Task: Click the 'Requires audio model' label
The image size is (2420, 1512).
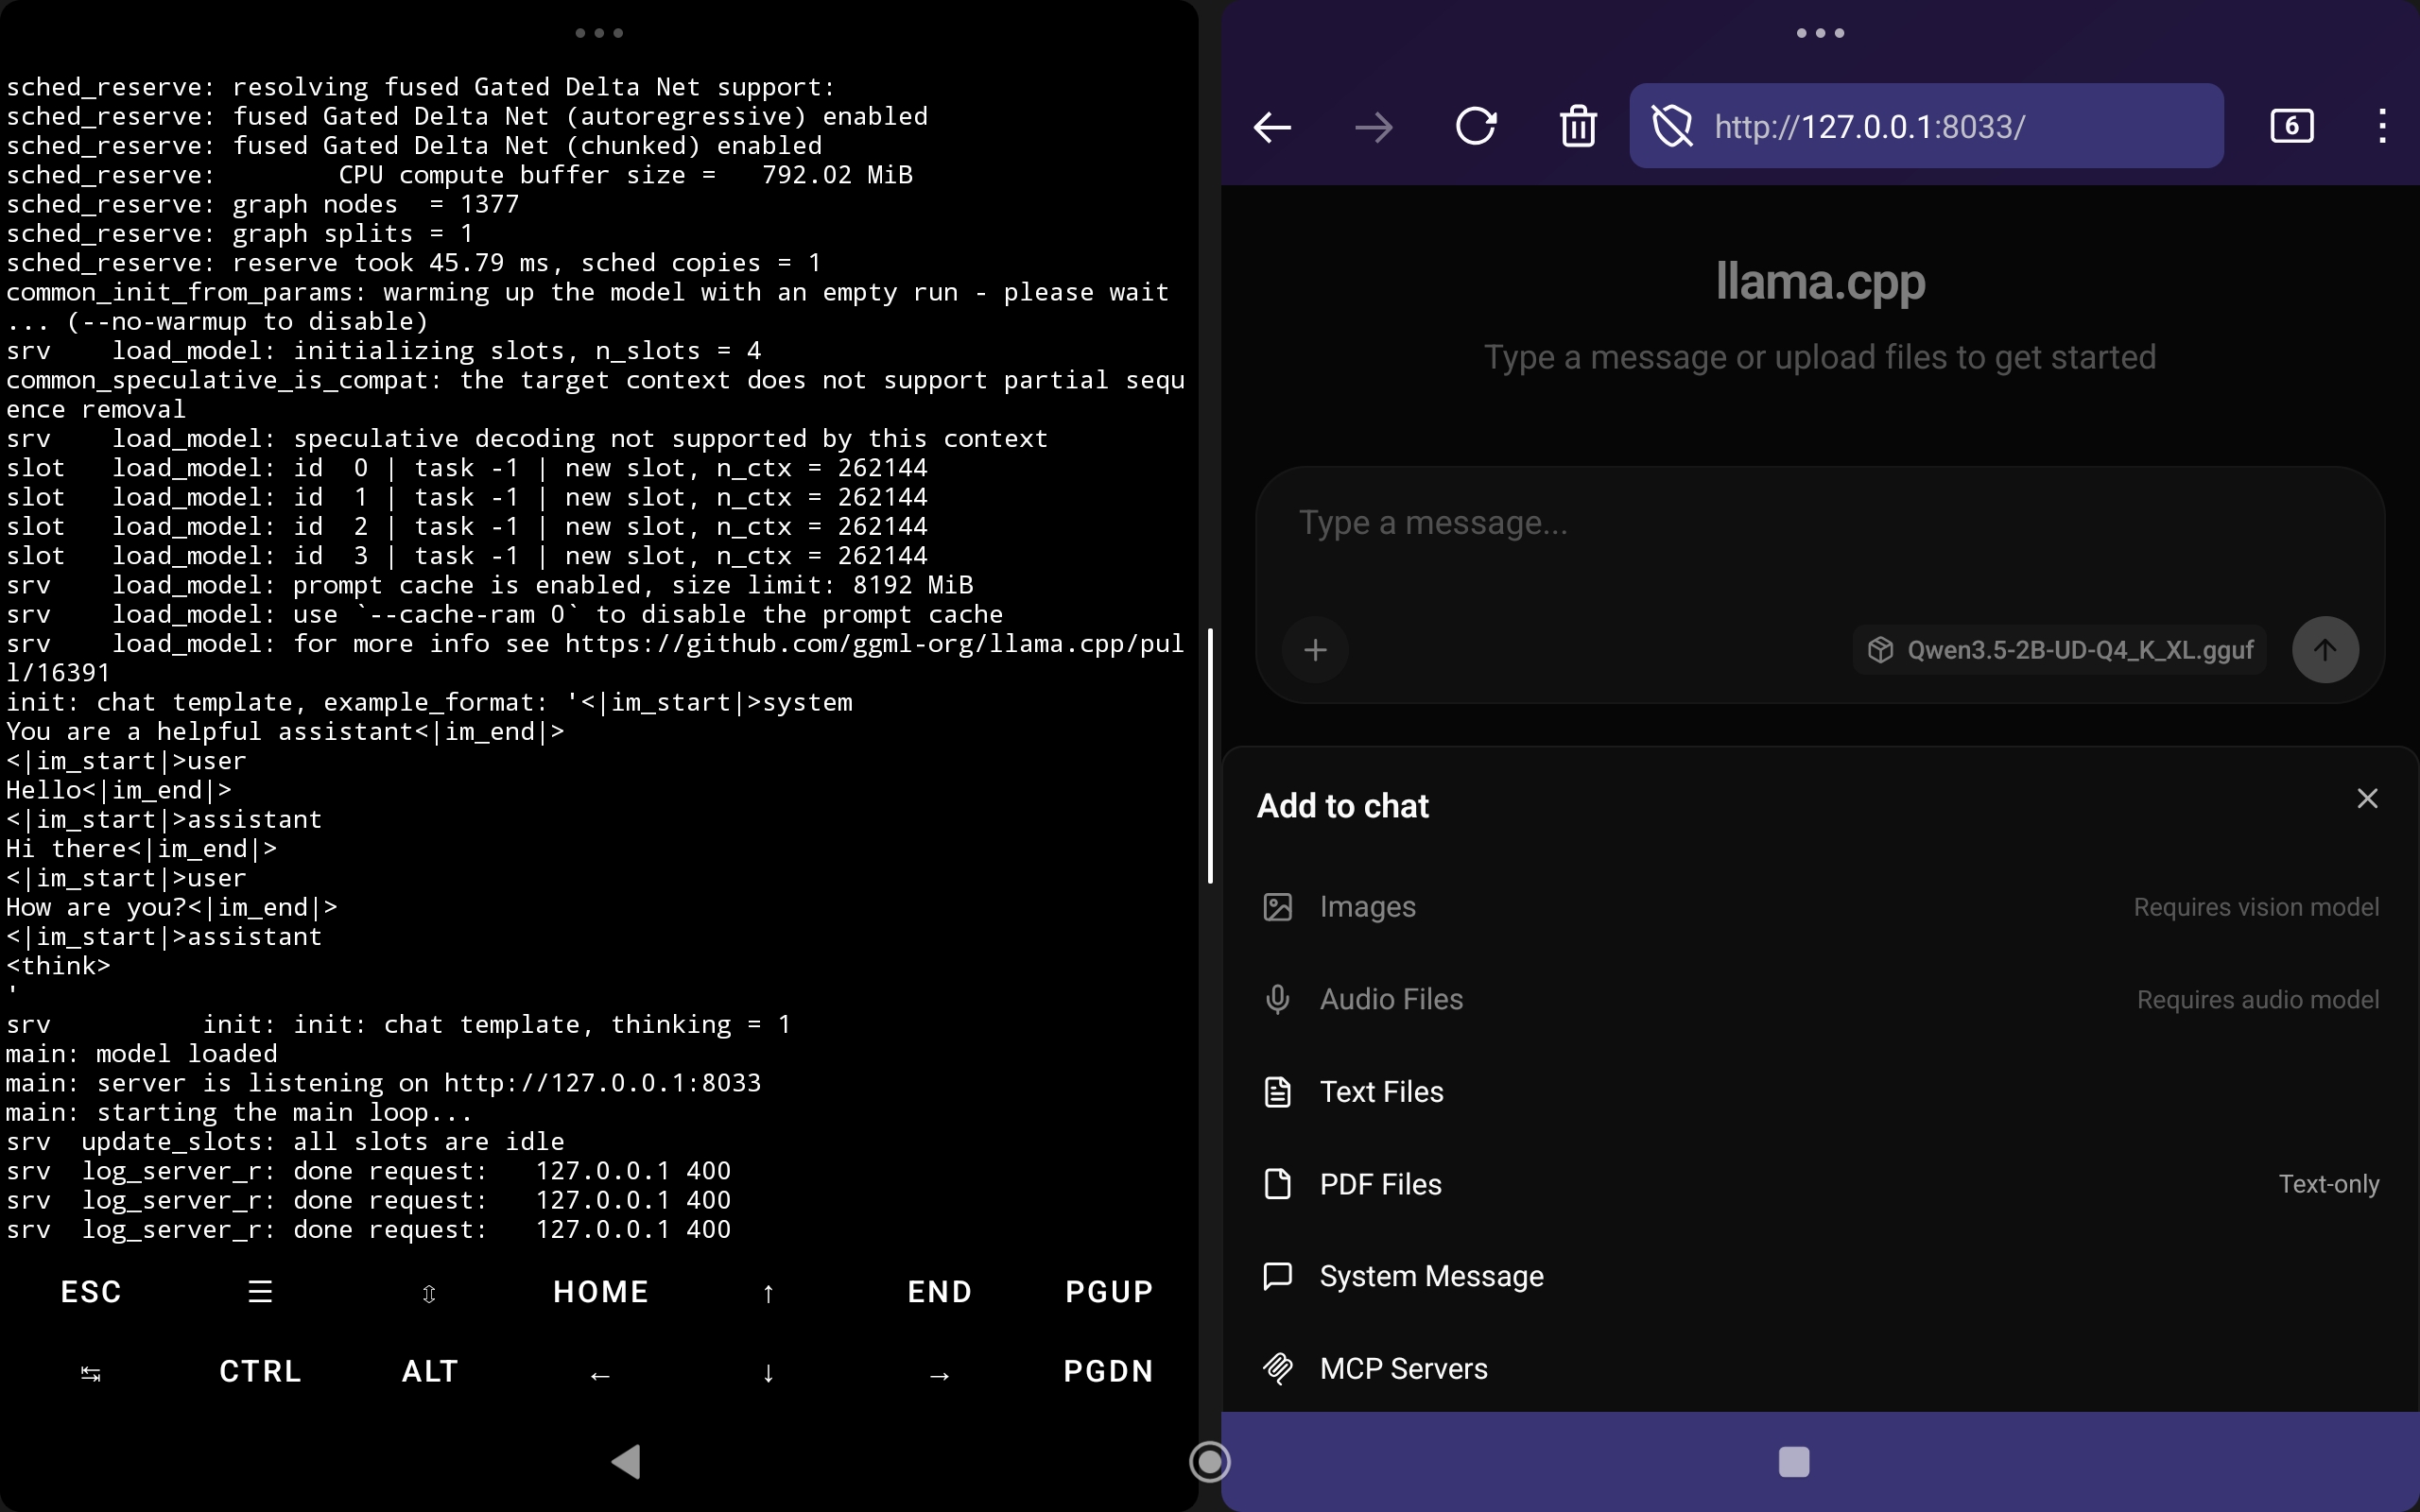Action: 2258,1000
